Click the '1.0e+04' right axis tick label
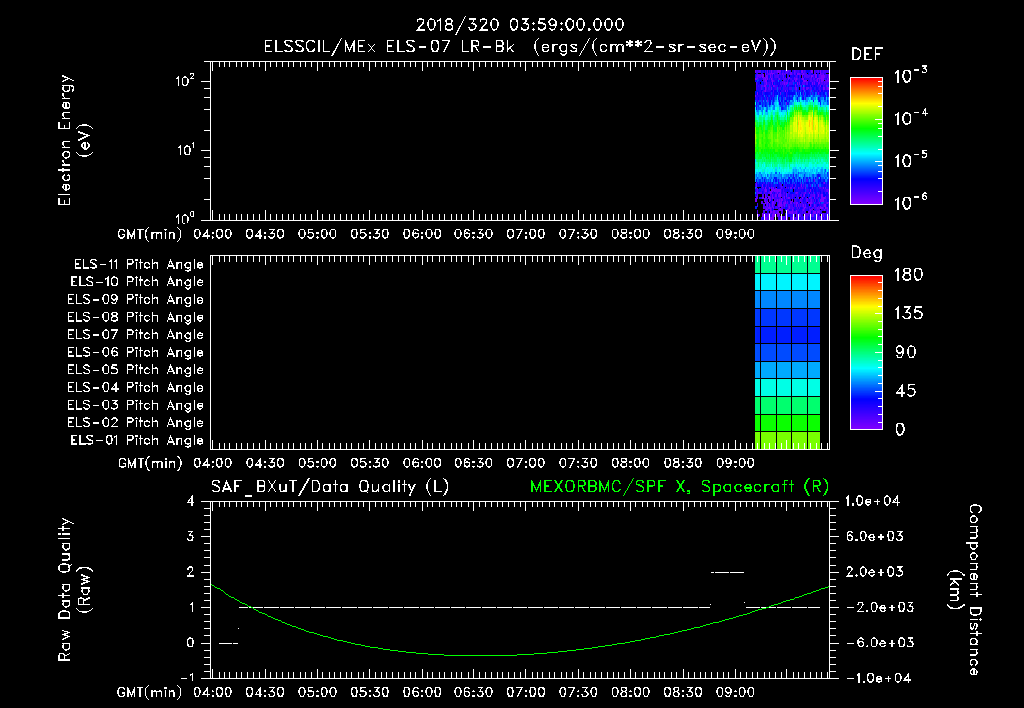 point(872,502)
